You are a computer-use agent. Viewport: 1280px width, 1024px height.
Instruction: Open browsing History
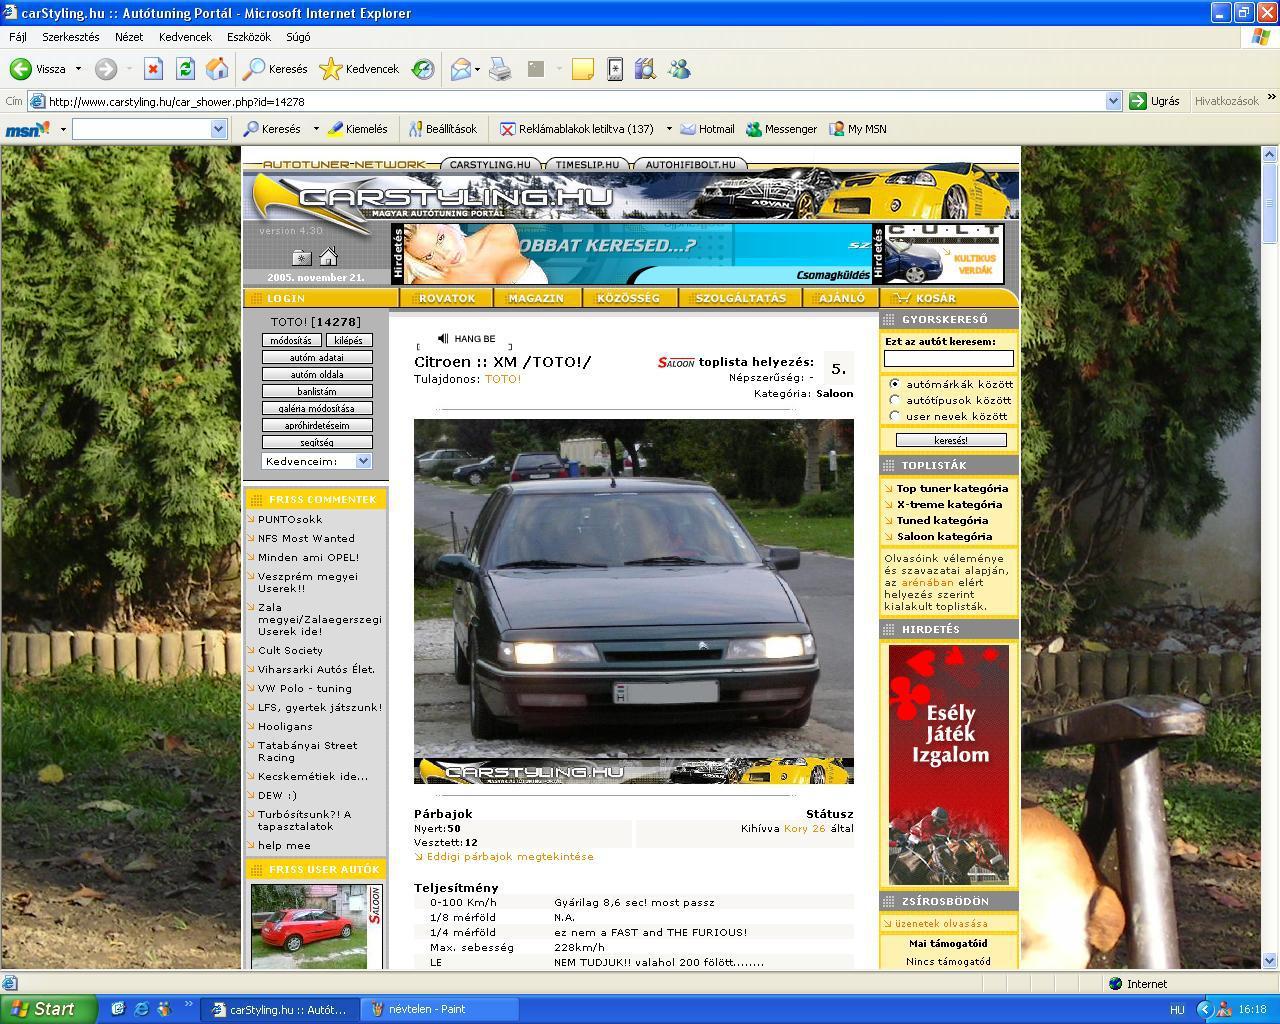423,69
